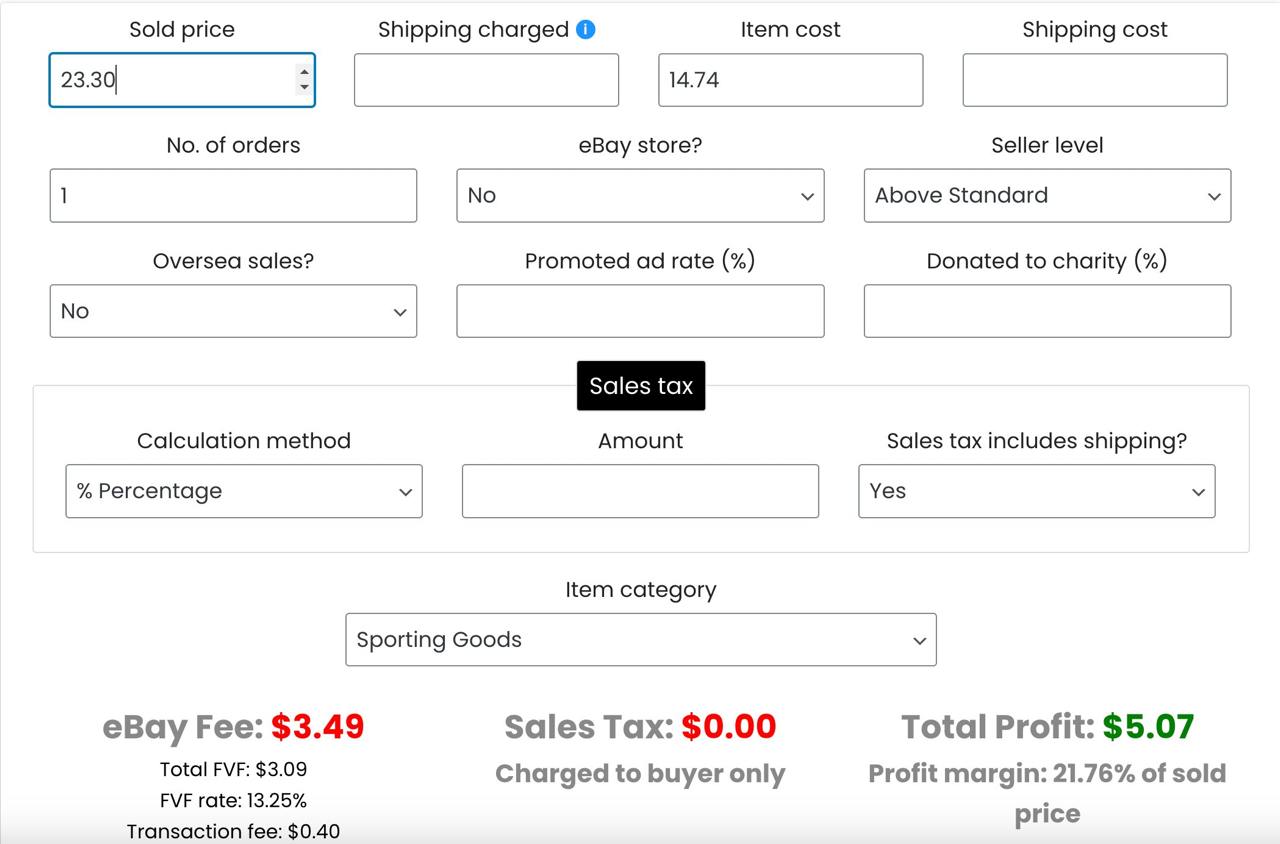
Task: Click the Item cost input field
Action: tap(790, 80)
